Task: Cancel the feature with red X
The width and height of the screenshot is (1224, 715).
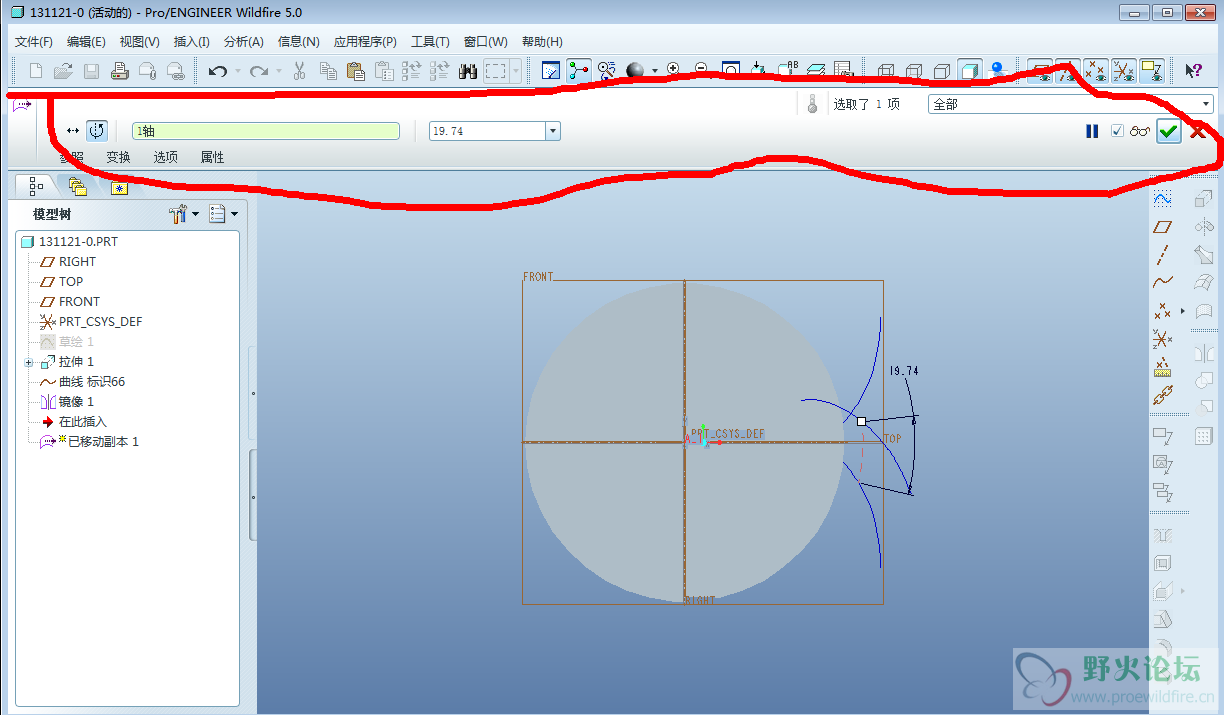Action: tap(1198, 131)
